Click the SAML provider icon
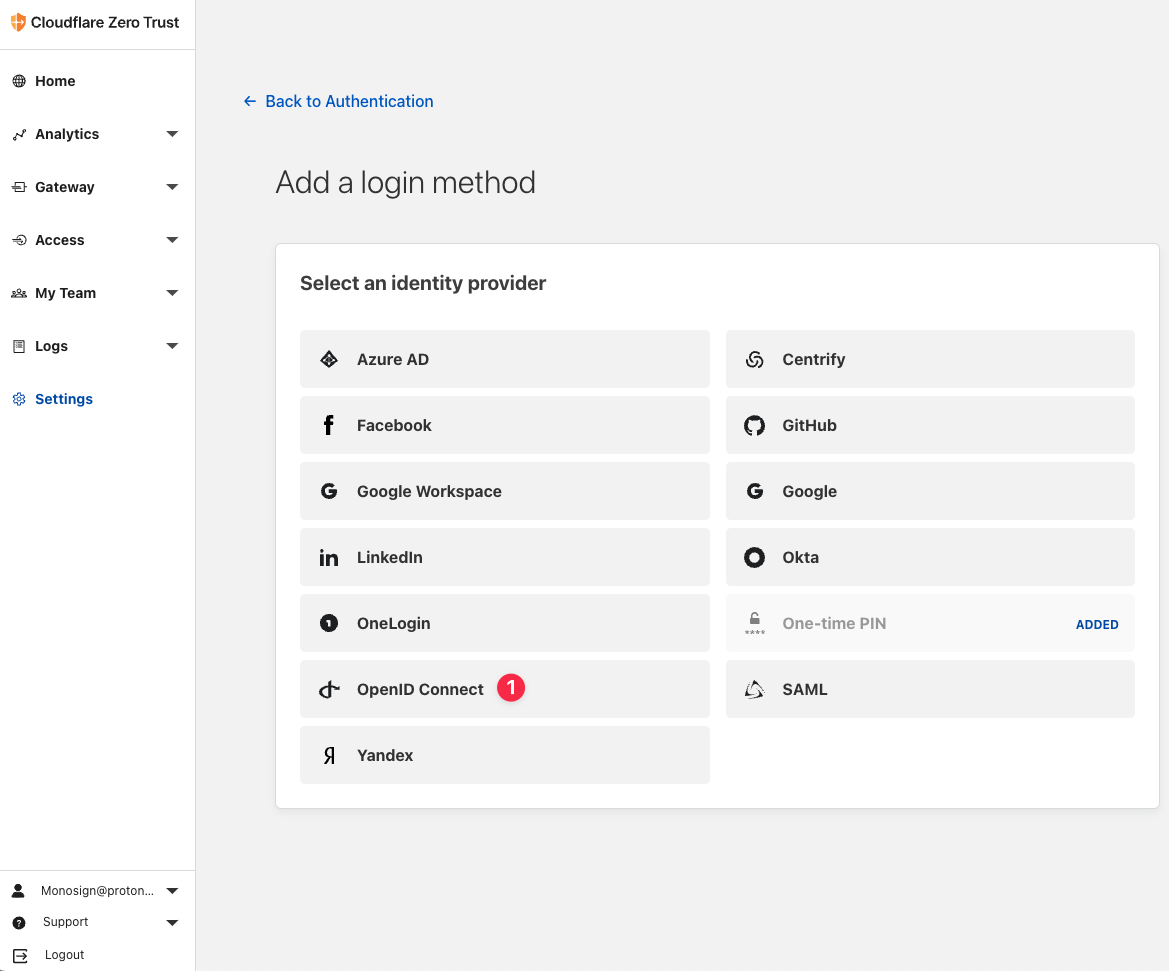This screenshot has width=1169, height=971. coord(754,689)
